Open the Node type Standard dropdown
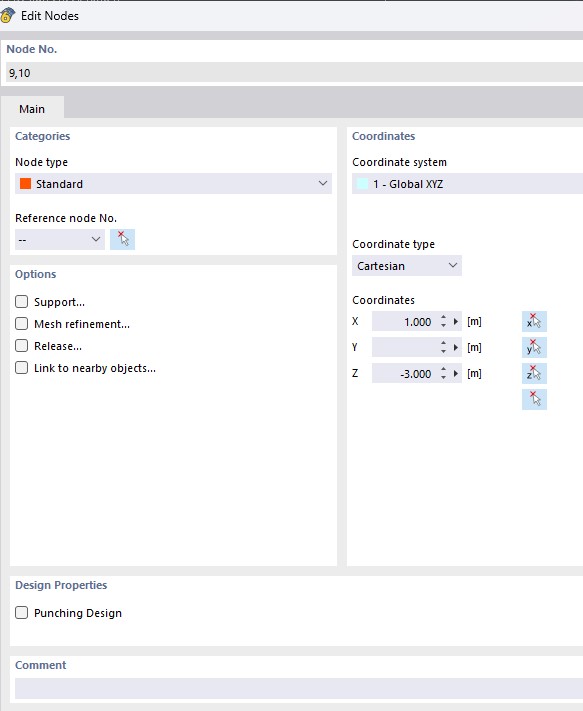 click(x=173, y=184)
